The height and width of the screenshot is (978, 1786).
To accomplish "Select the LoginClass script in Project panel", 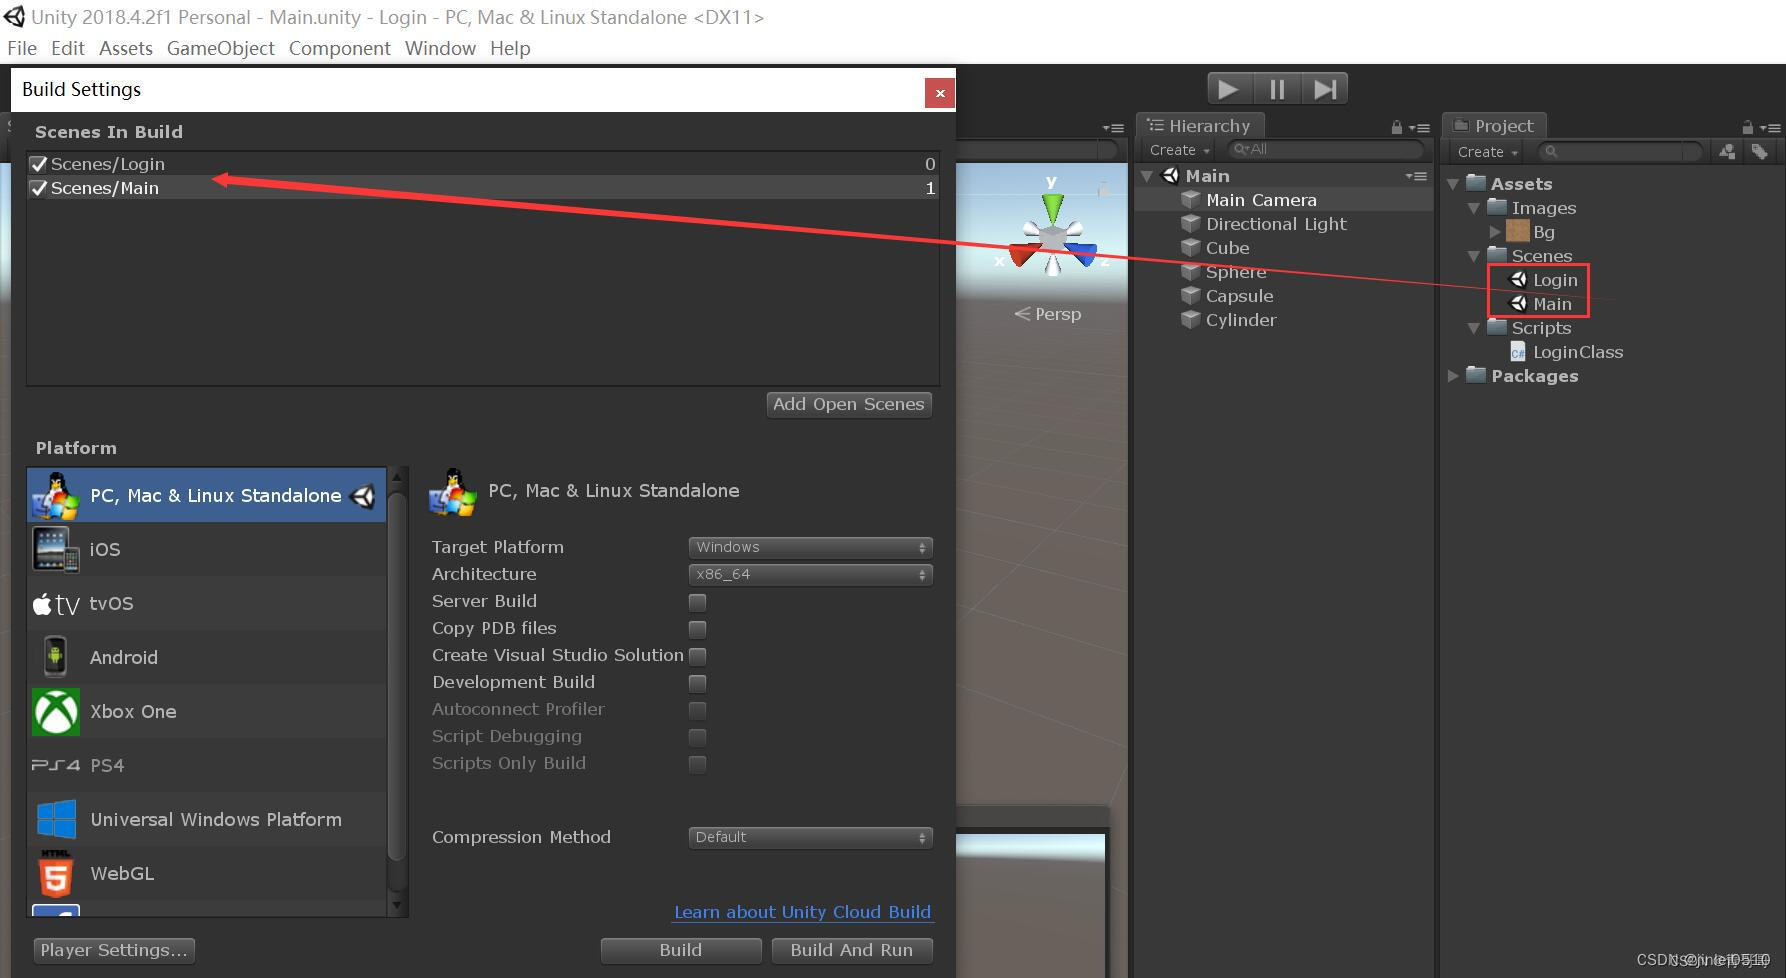I will [1577, 351].
